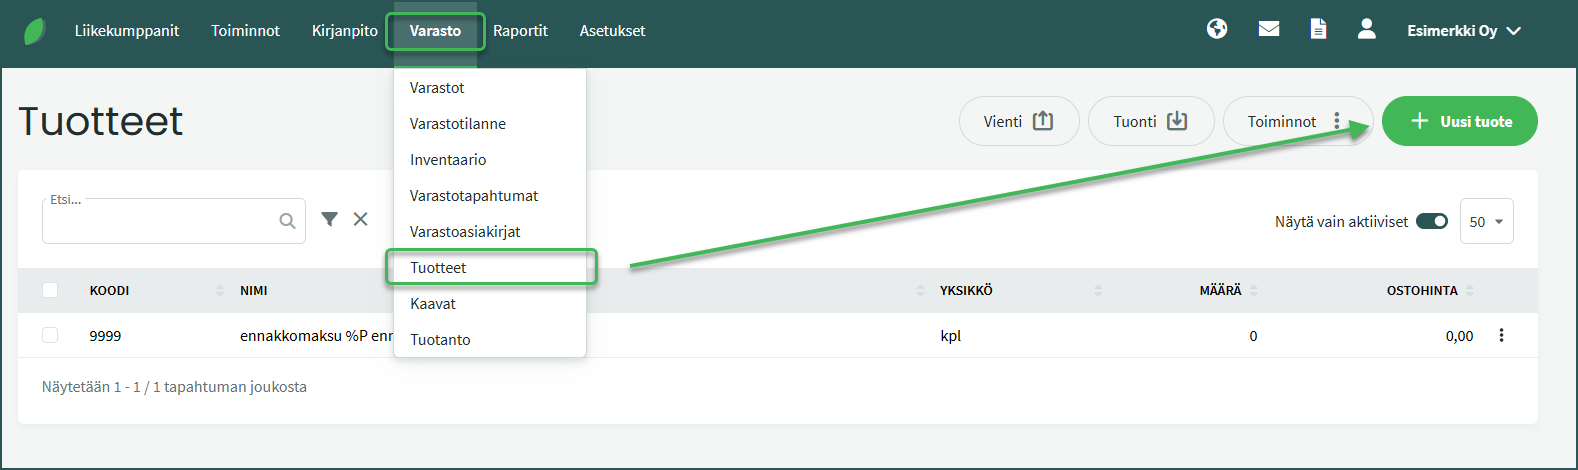
Task: Focus the Etsi search field
Action: [x=160, y=222]
